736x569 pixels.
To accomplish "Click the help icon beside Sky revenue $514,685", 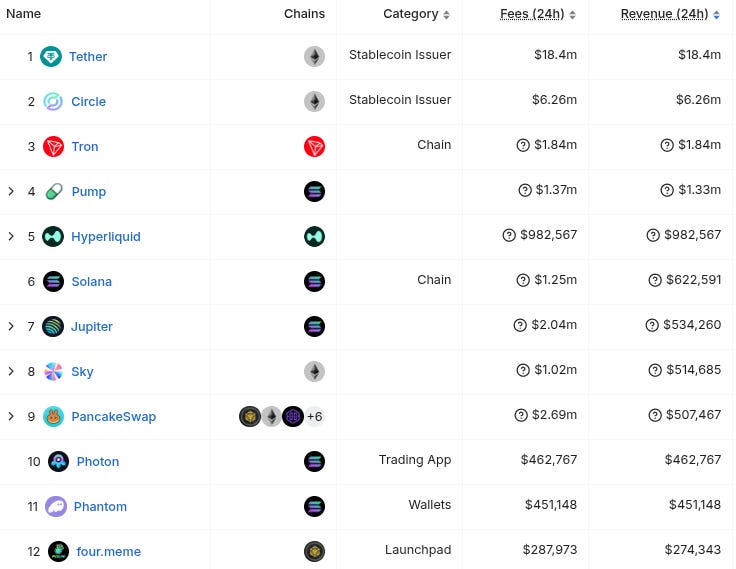I will (655, 370).
